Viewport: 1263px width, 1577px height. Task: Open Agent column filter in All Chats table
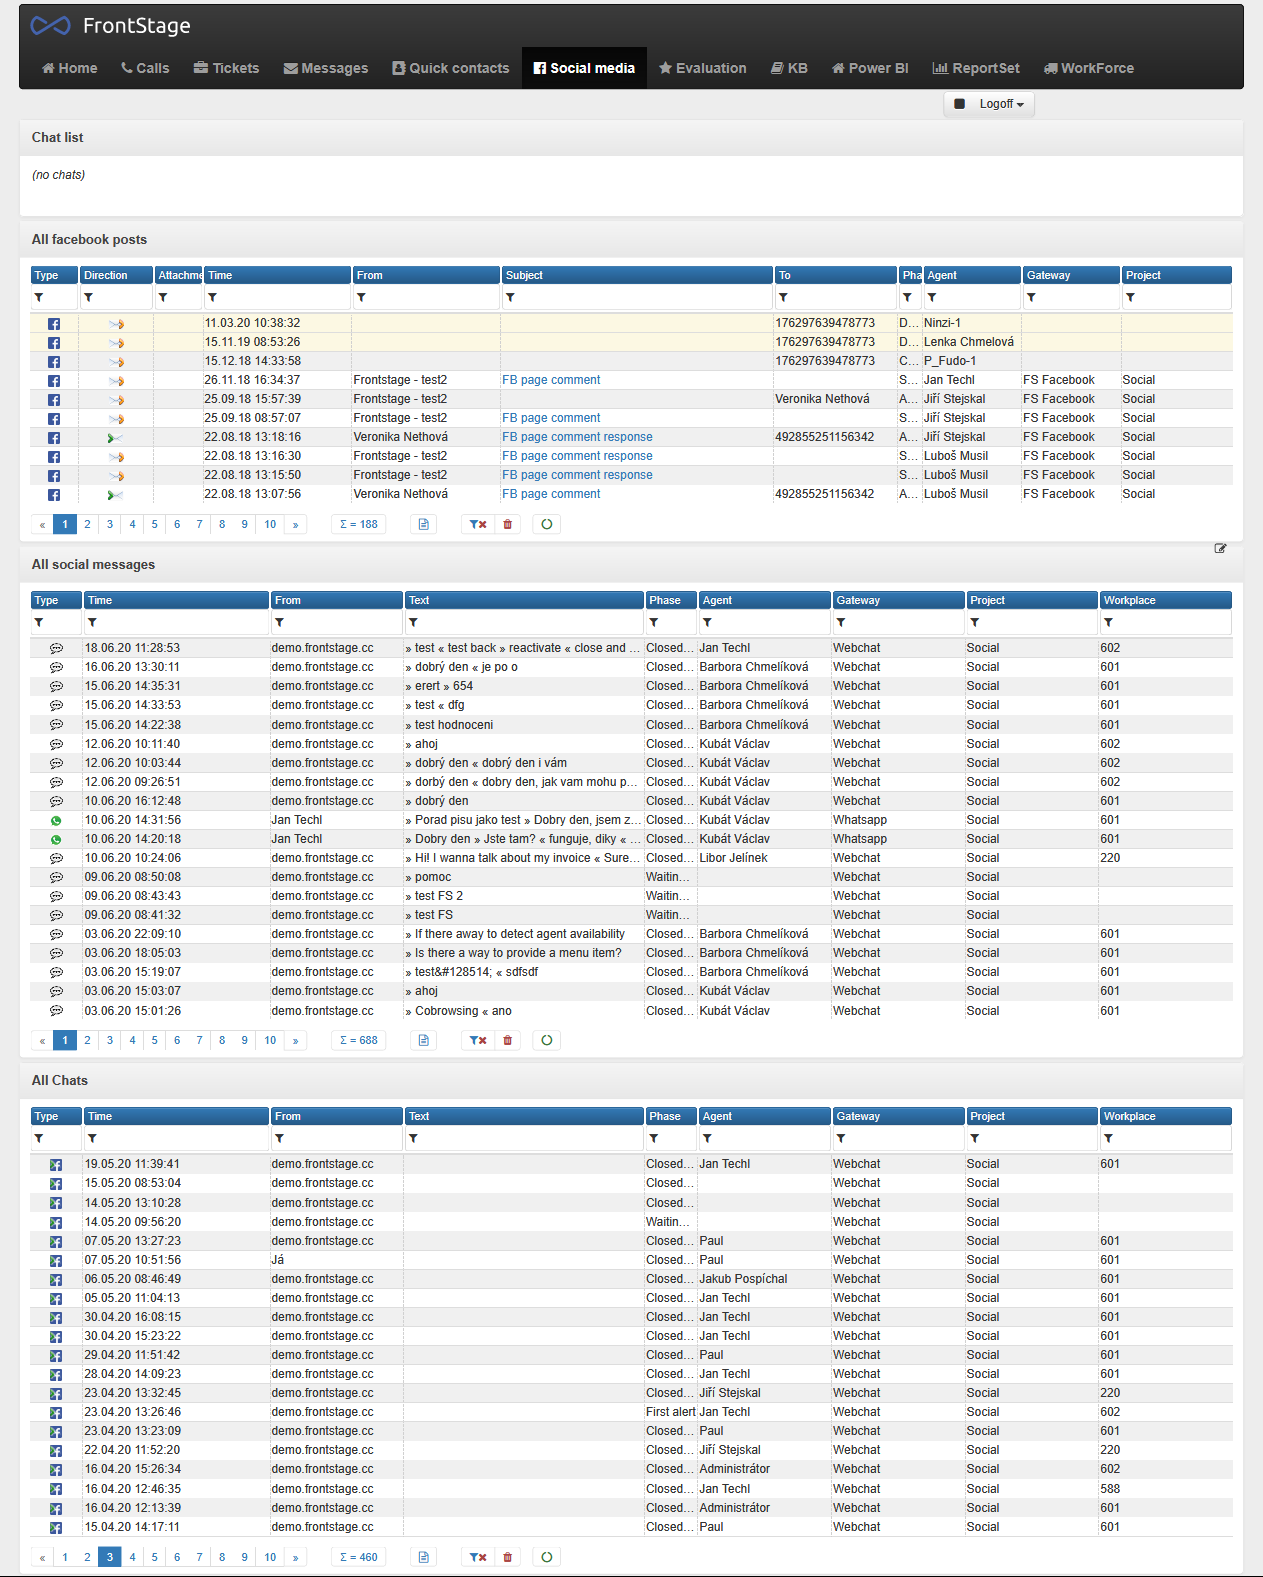707,1138
